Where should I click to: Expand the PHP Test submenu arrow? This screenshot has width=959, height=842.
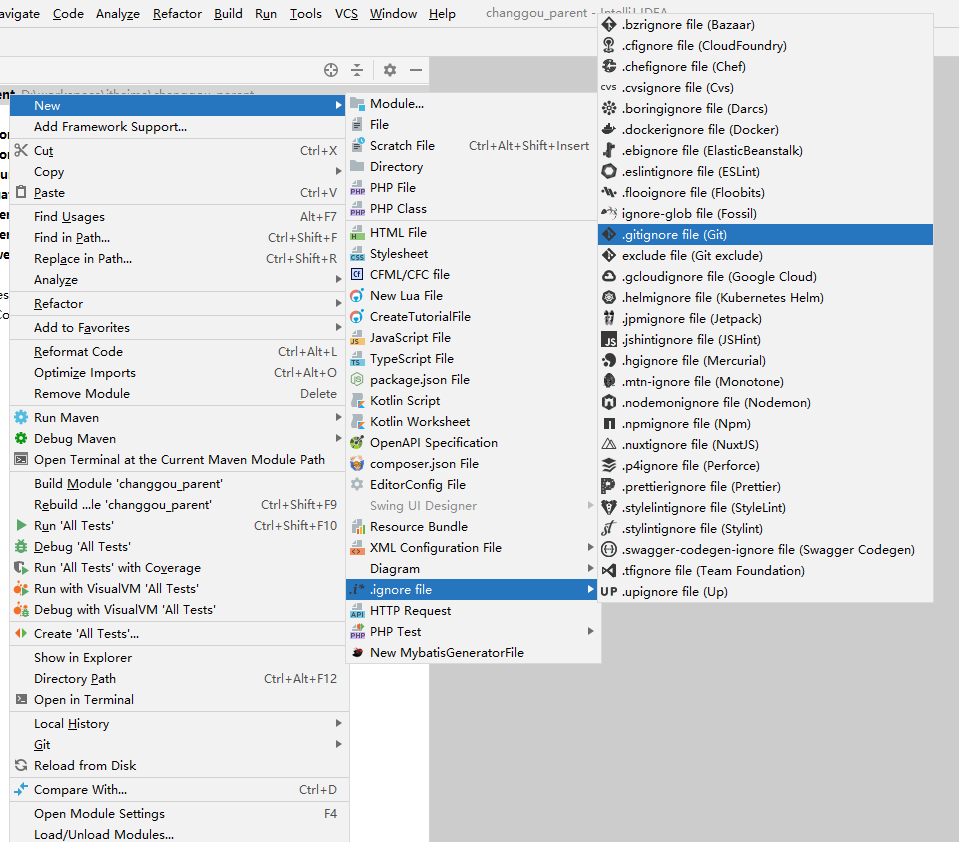tap(590, 631)
